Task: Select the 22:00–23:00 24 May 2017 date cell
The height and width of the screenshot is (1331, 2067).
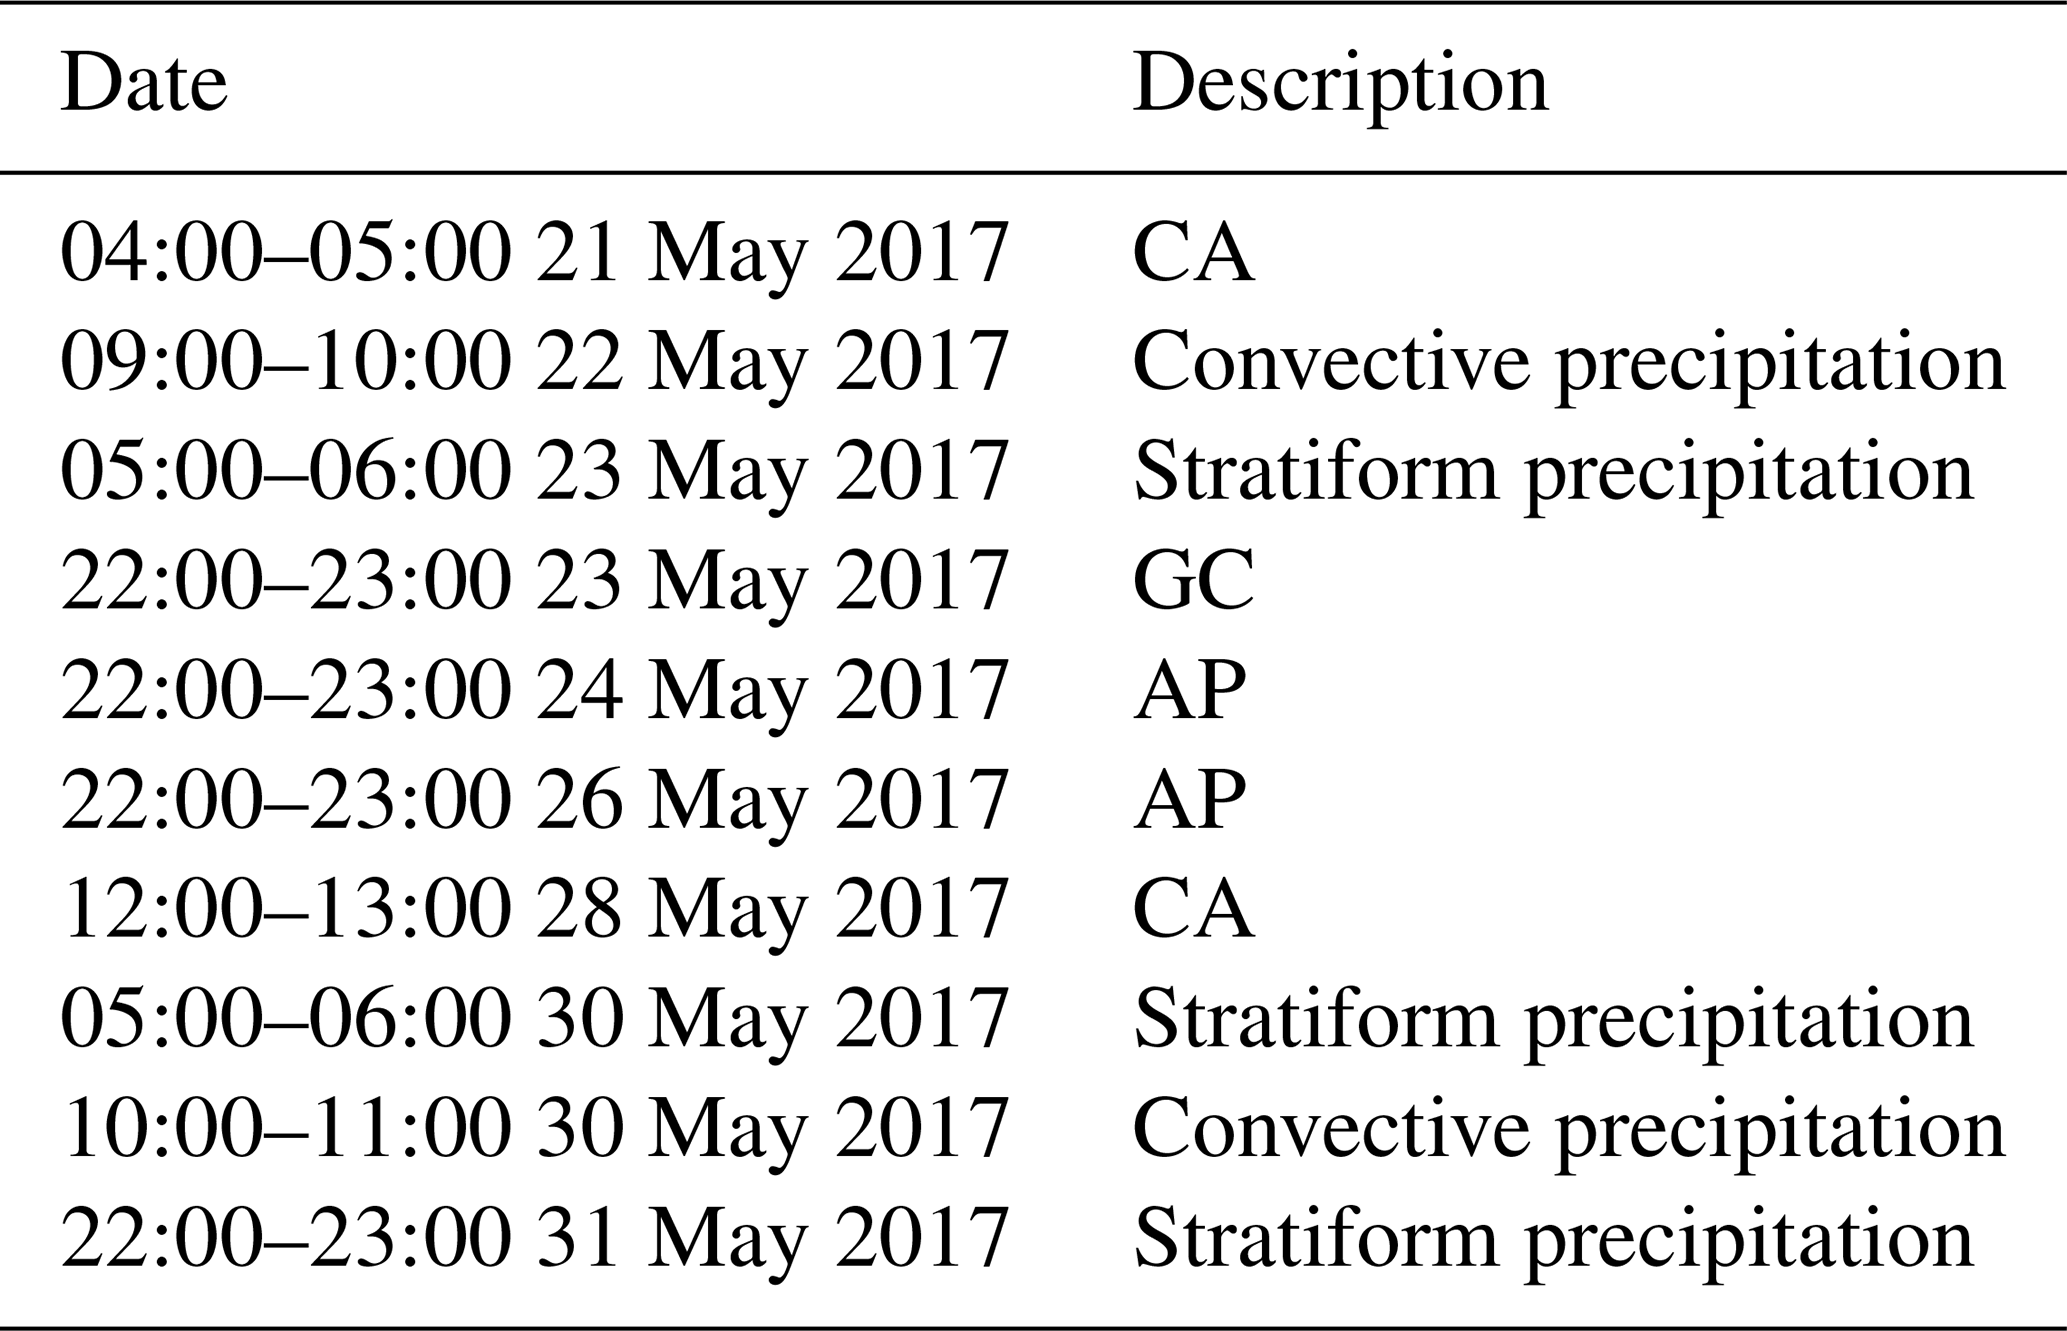Action: 534,690
